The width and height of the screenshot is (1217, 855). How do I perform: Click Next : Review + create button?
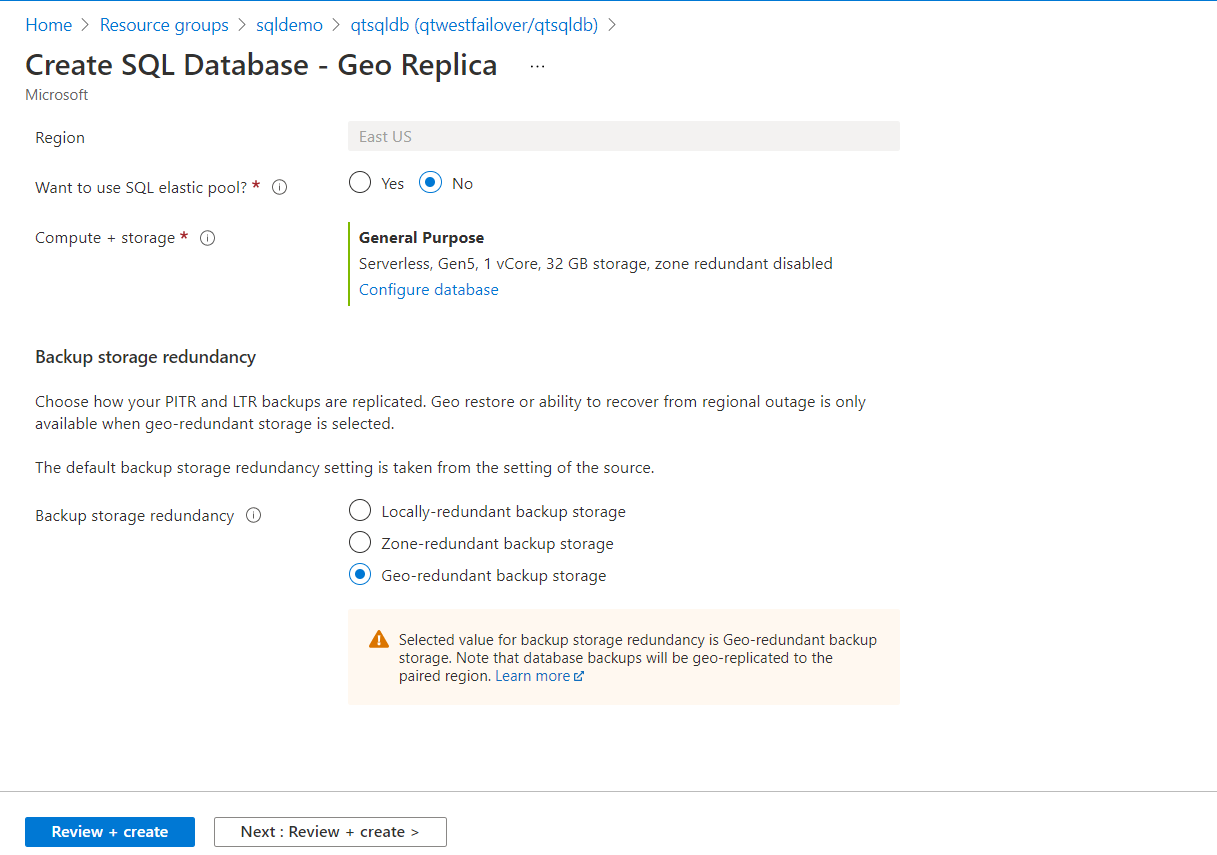(330, 832)
